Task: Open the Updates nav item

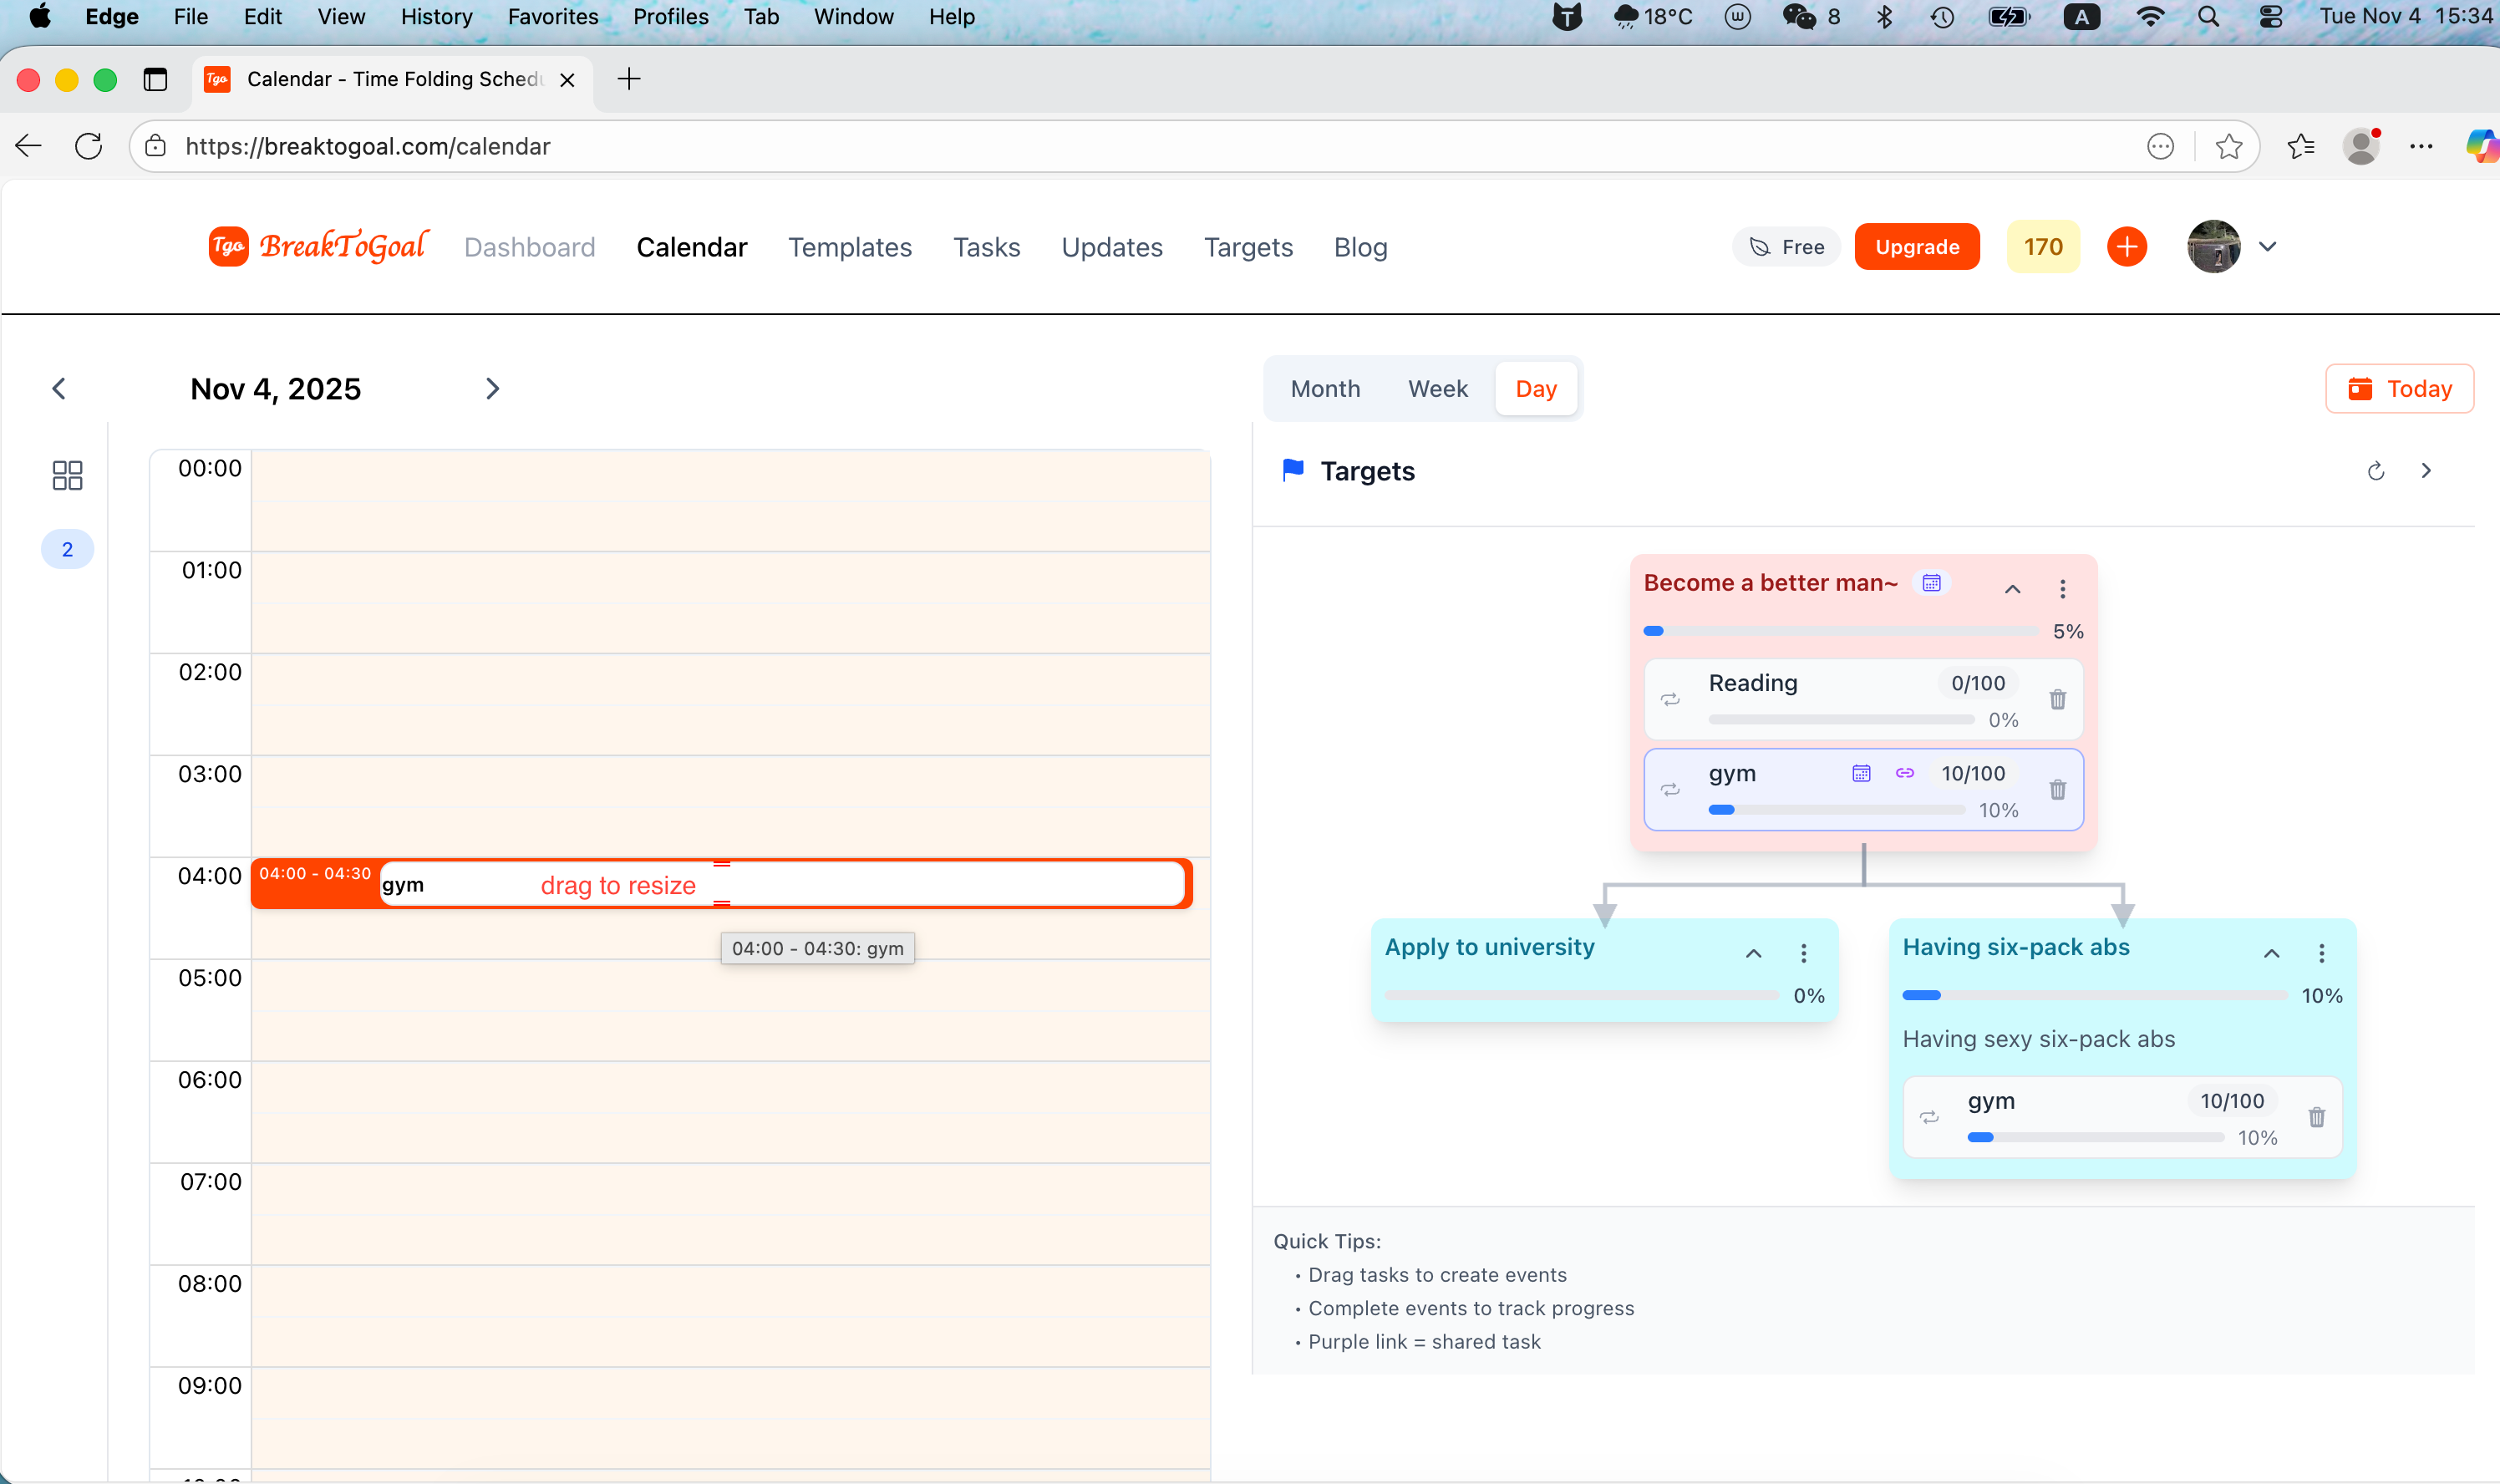Action: click(x=1111, y=247)
